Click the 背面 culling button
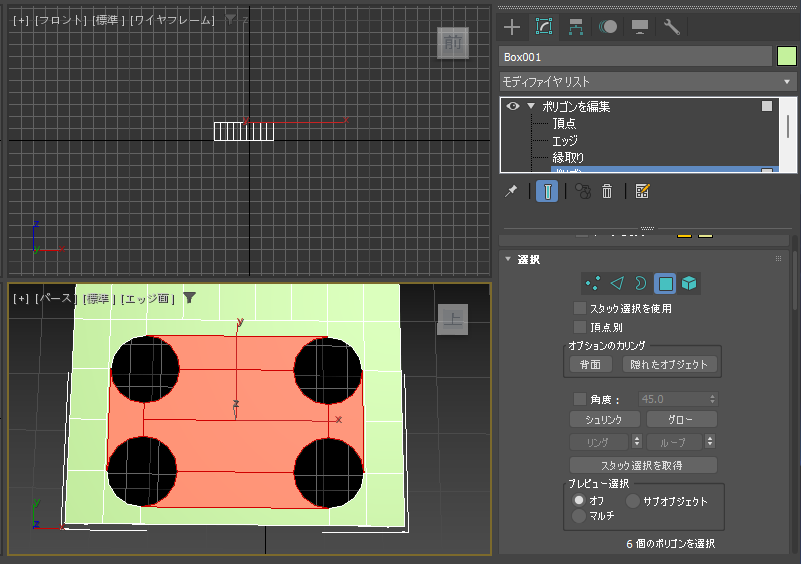The width and height of the screenshot is (801, 564). pyautogui.click(x=590, y=364)
